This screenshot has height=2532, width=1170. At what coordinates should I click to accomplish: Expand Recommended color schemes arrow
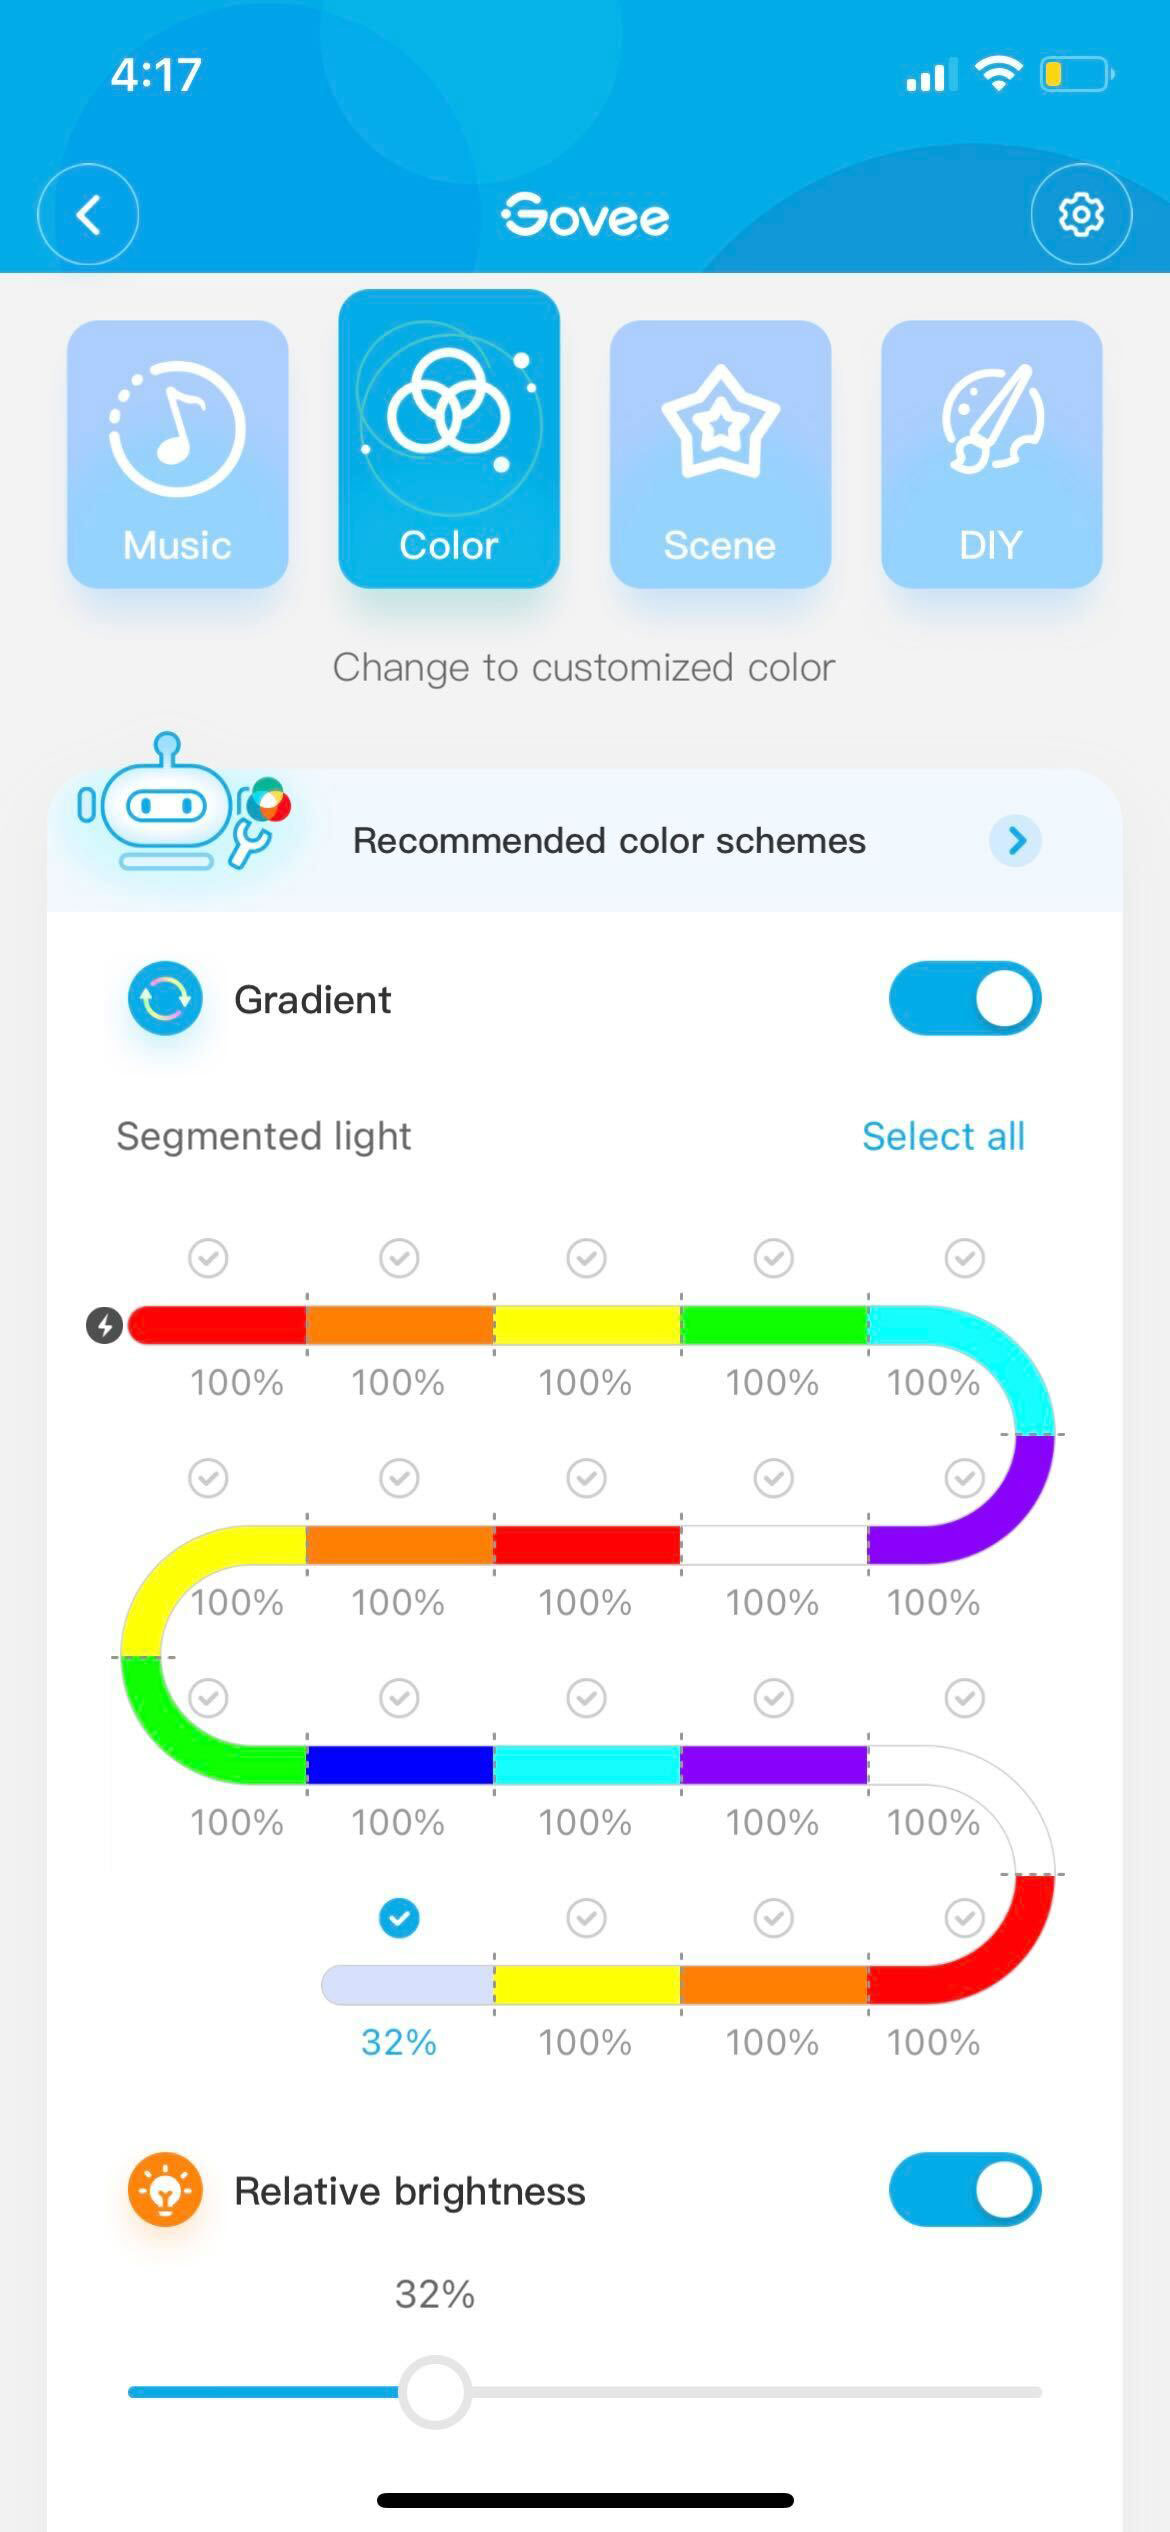pos(1015,840)
